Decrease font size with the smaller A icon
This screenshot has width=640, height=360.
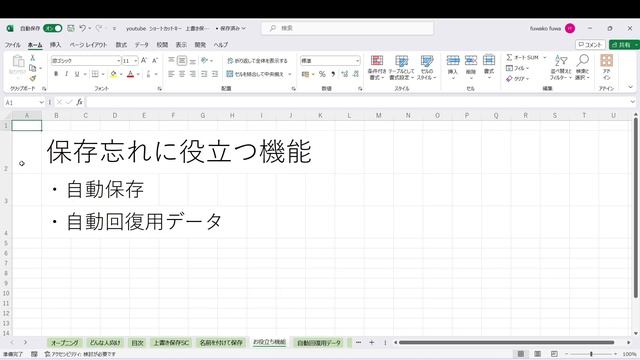click(155, 60)
